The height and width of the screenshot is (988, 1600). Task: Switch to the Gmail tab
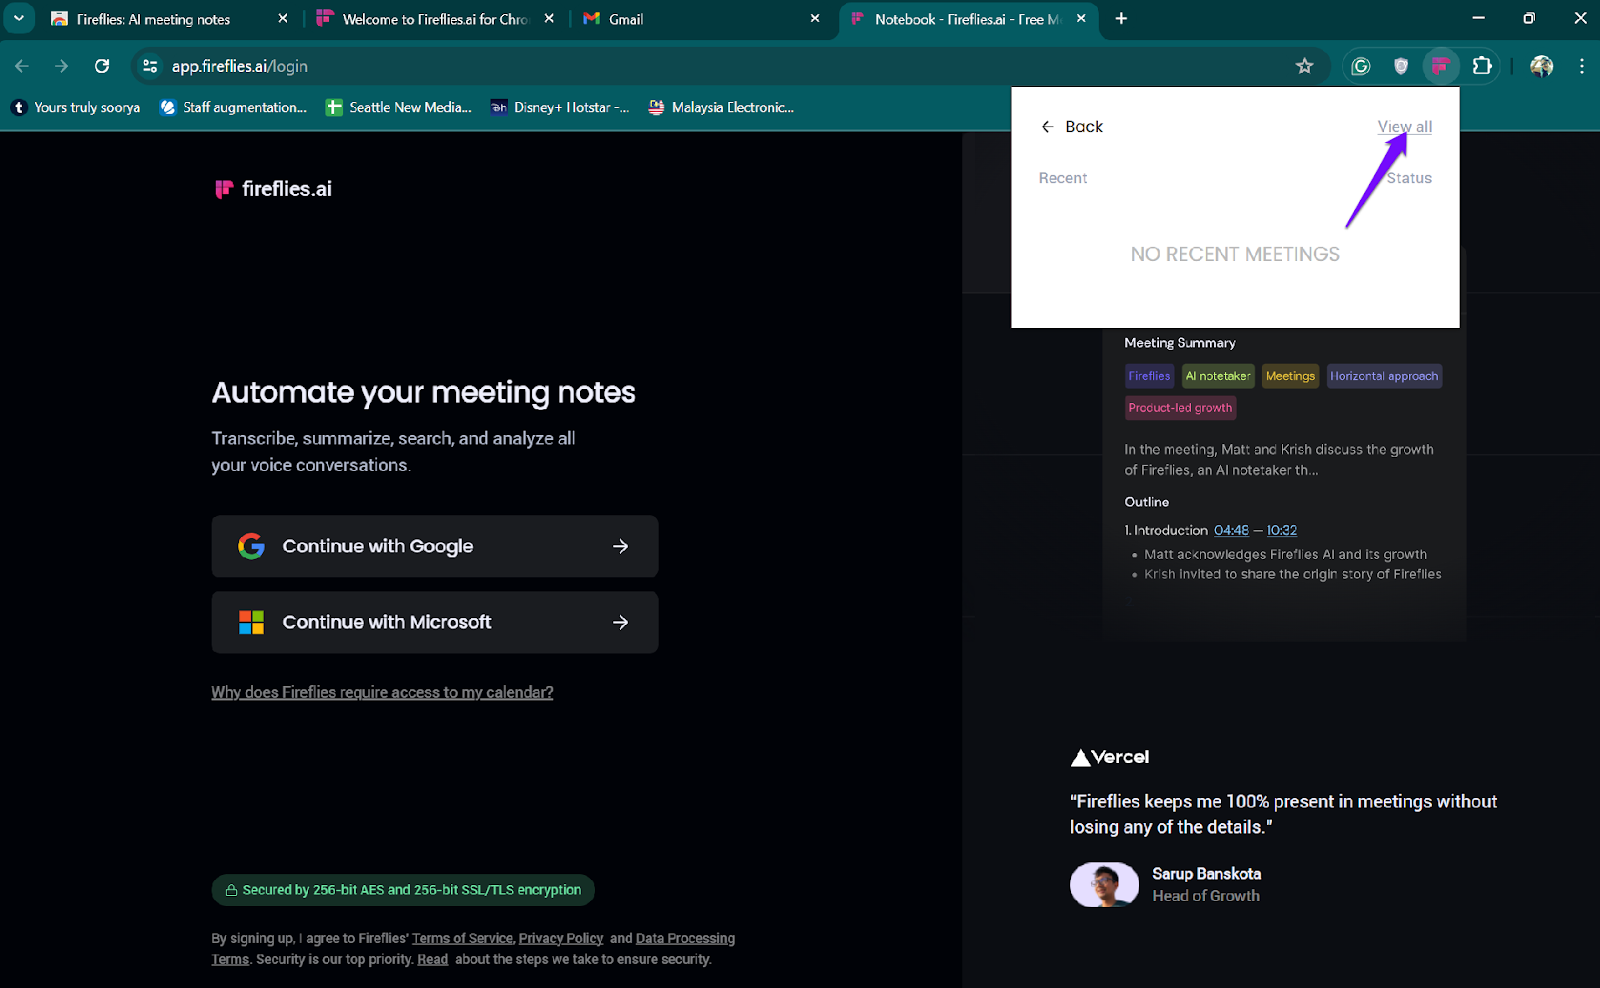pos(625,19)
